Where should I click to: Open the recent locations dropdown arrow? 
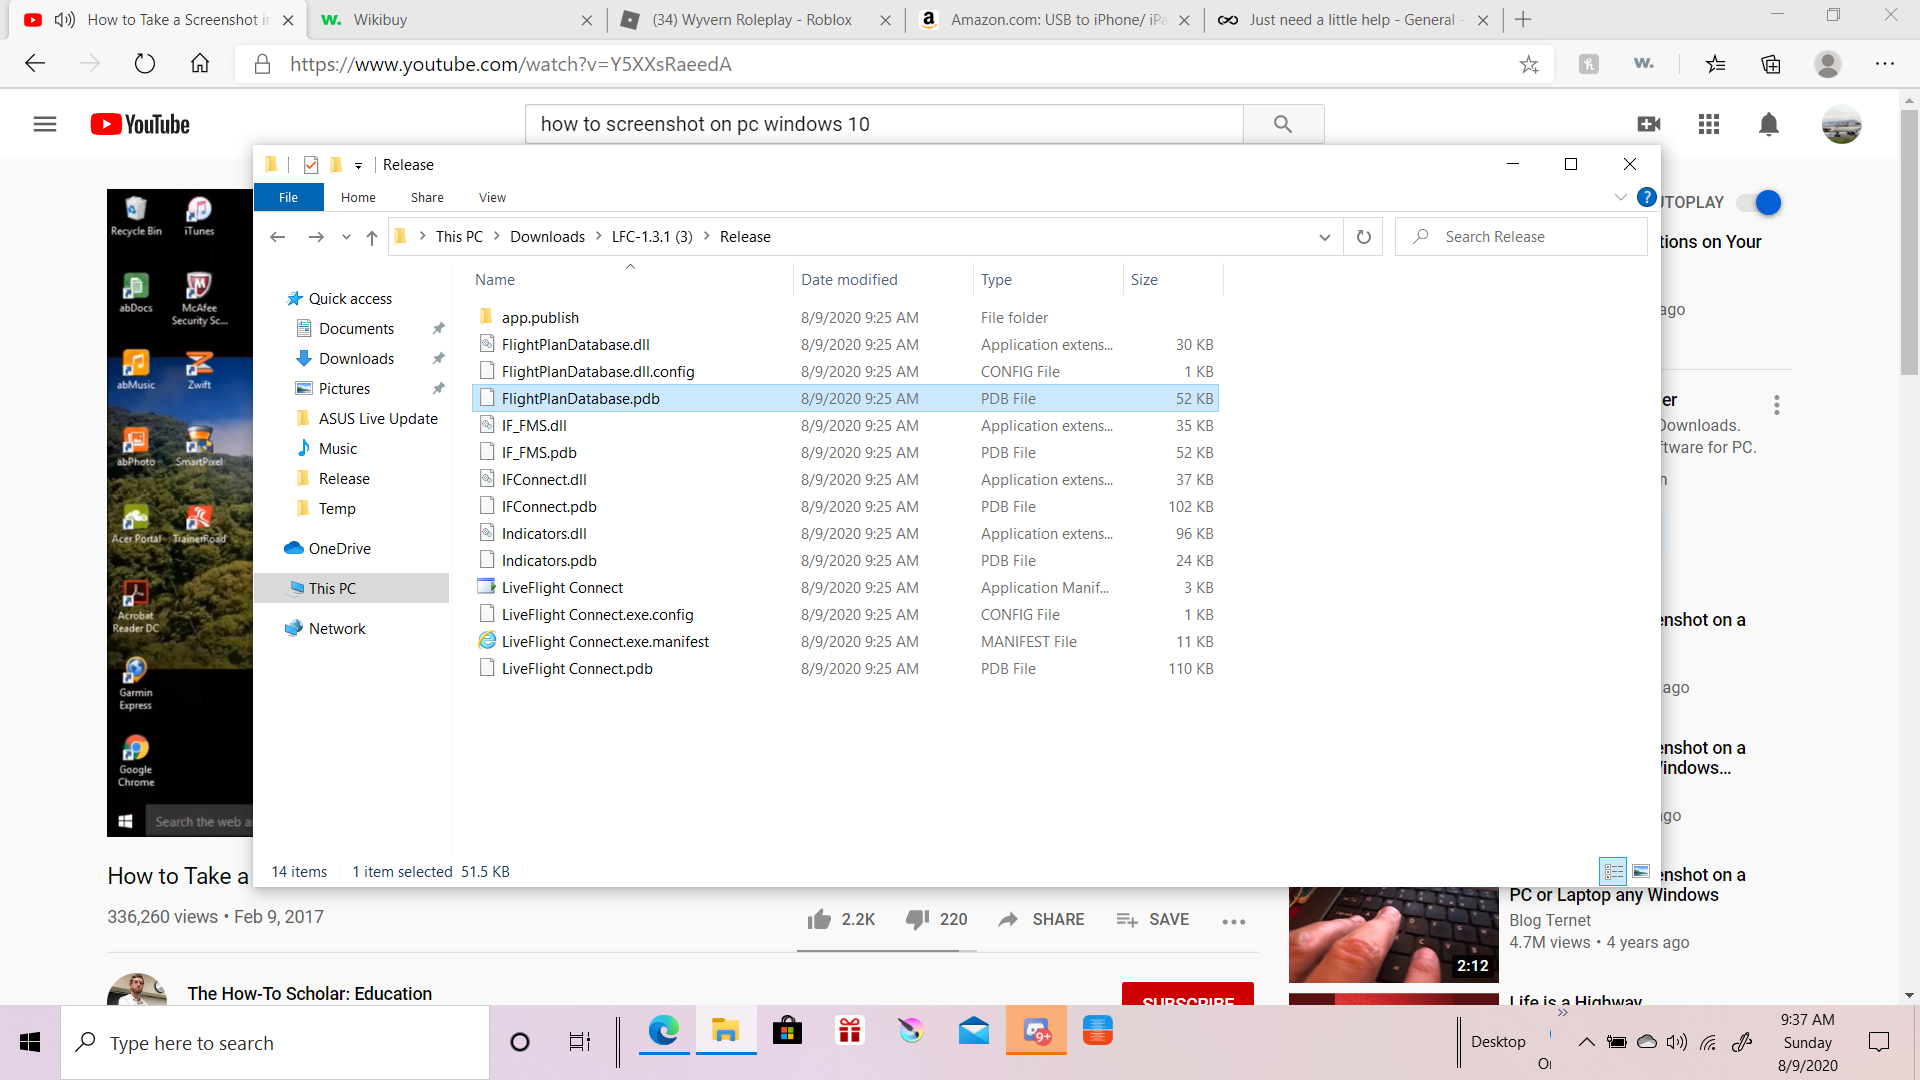346,237
